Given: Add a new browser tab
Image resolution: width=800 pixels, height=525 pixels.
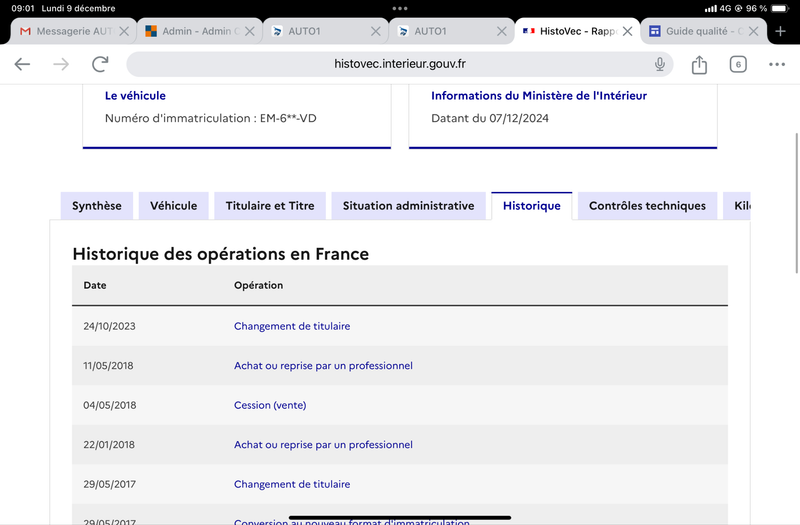Looking at the screenshot, I should coord(780,31).
